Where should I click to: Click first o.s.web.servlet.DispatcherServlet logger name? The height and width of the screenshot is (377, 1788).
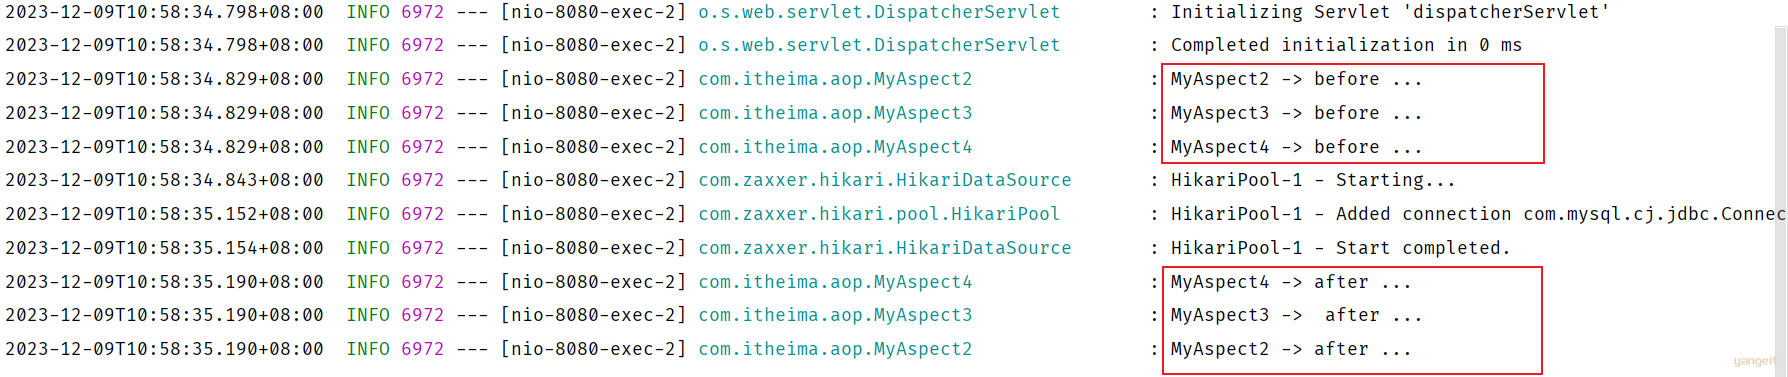click(x=879, y=12)
